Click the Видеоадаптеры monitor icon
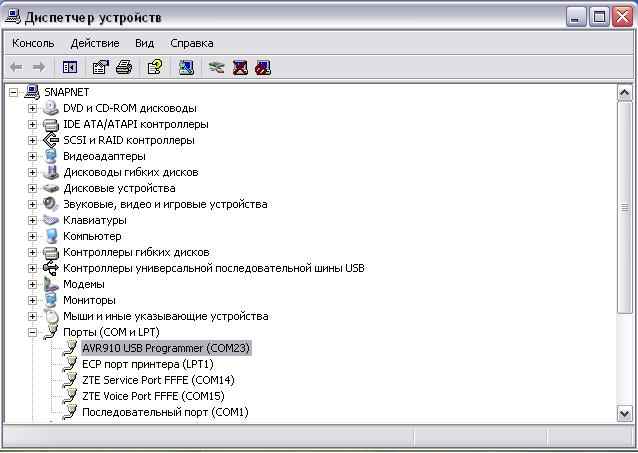This screenshot has height=453, width=638. 50,156
